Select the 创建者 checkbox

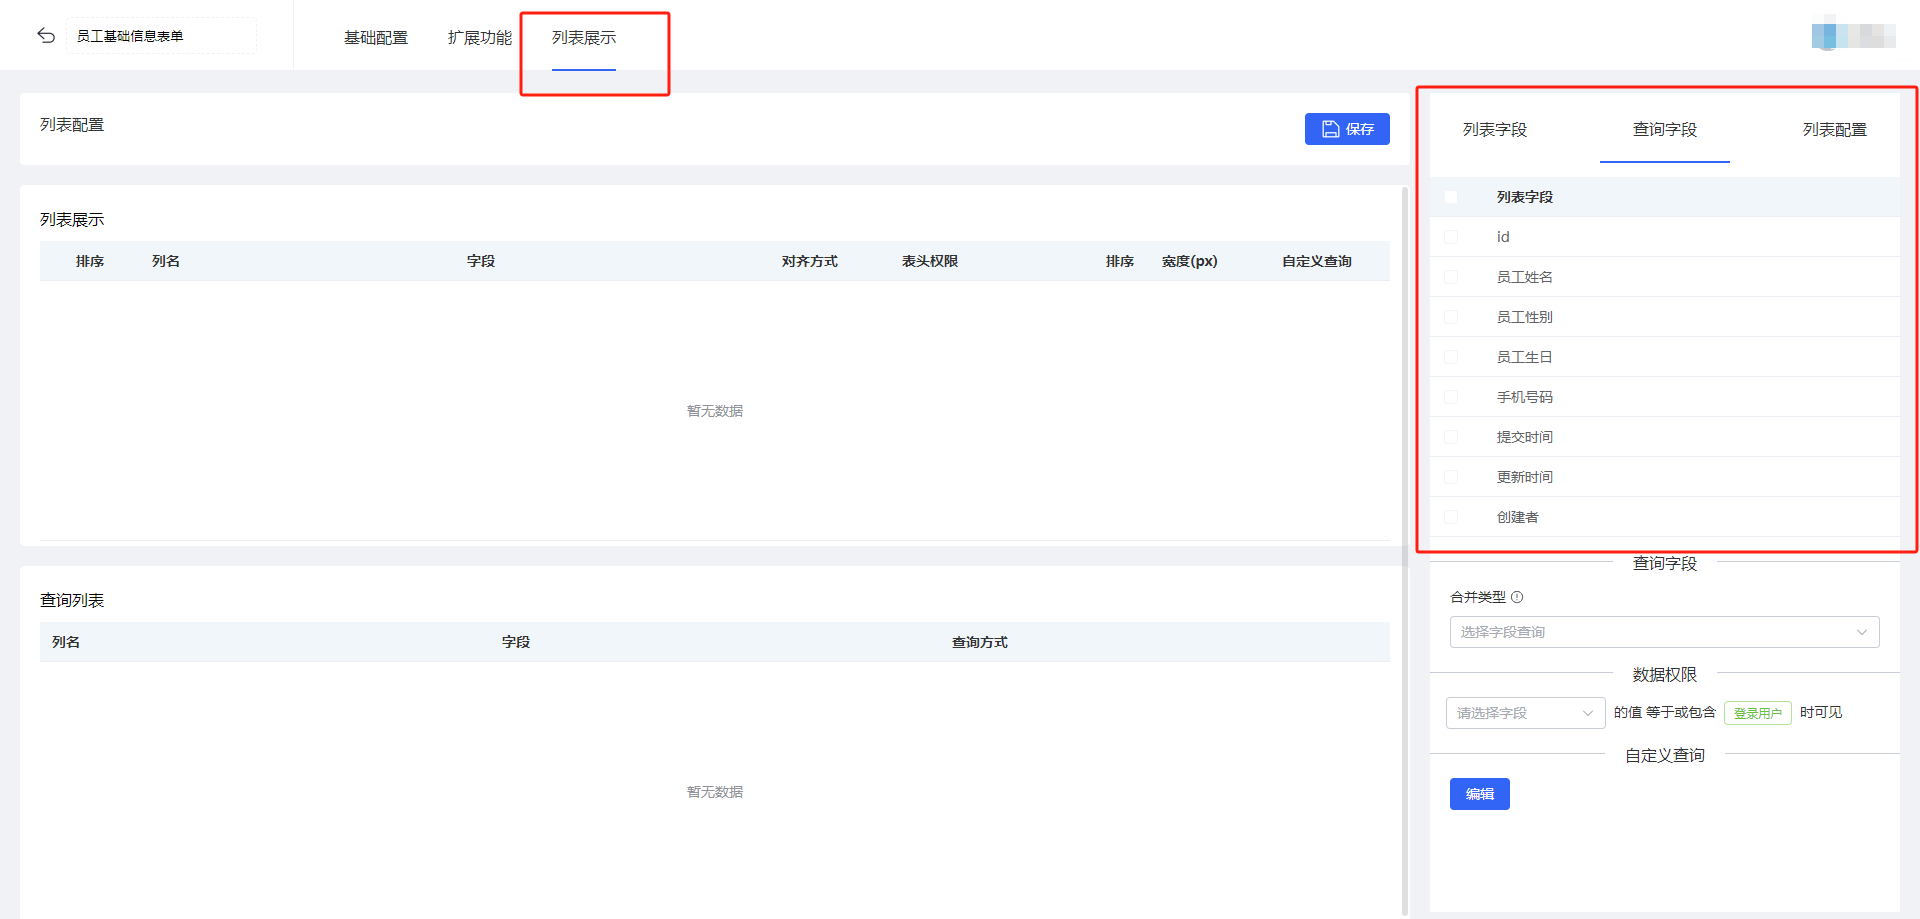click(x=1451, y=517)
